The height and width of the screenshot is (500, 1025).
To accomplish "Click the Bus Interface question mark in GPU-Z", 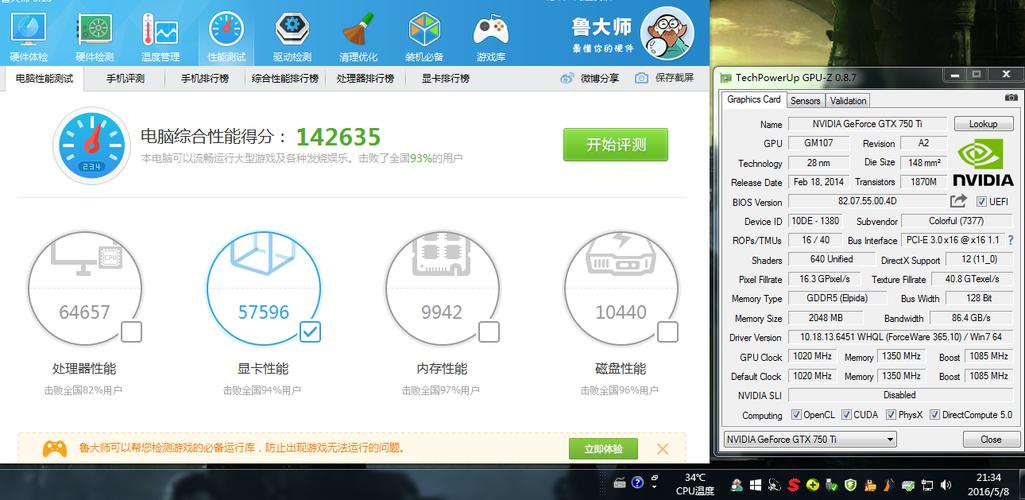I will (1011, 241).
